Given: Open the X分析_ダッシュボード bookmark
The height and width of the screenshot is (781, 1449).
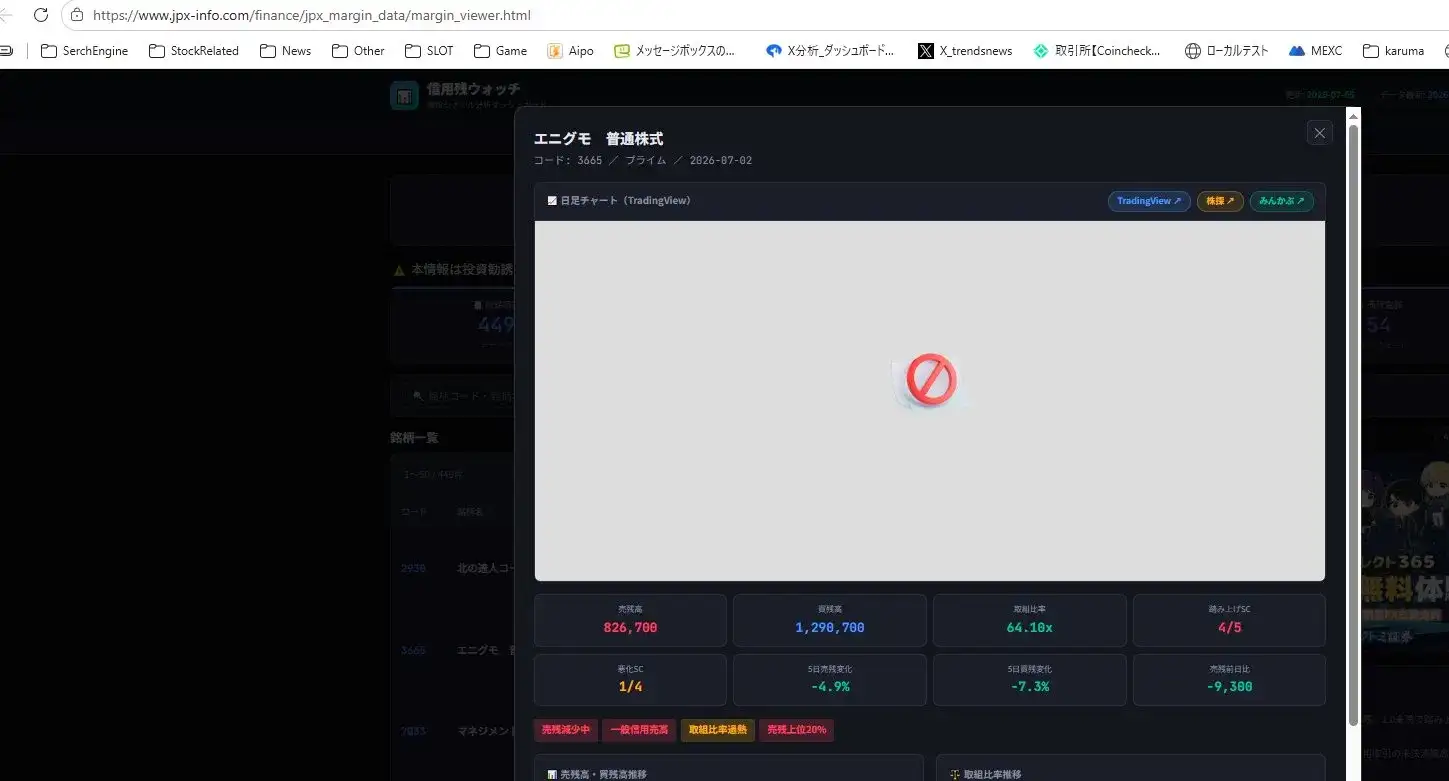Looking at the screenshot, I should (x=830, y=51).
